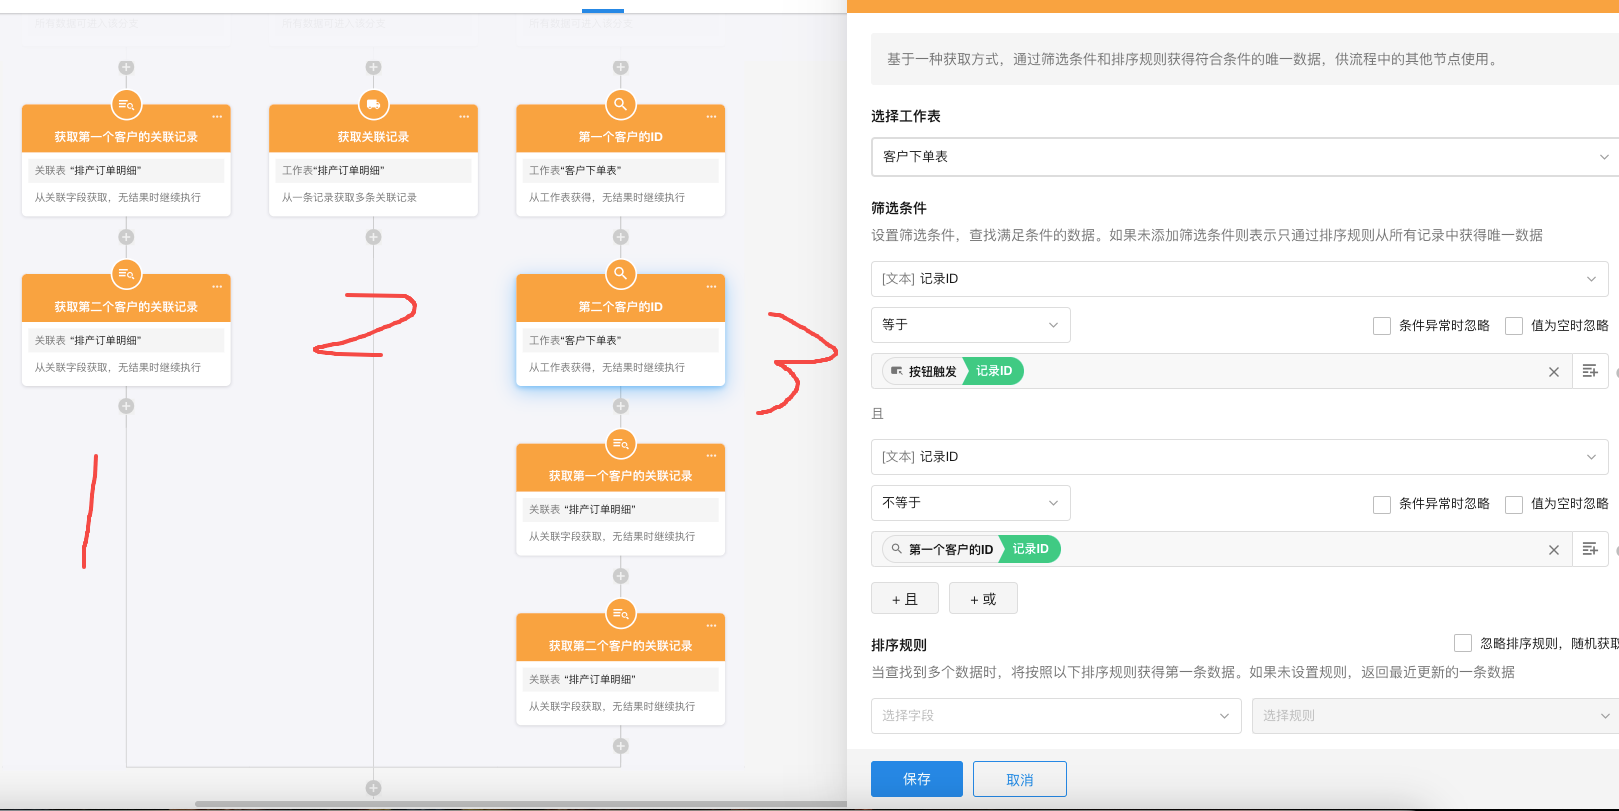Click the 取消 button
Screen dimensions: 1619x811
click(1019, 779)
